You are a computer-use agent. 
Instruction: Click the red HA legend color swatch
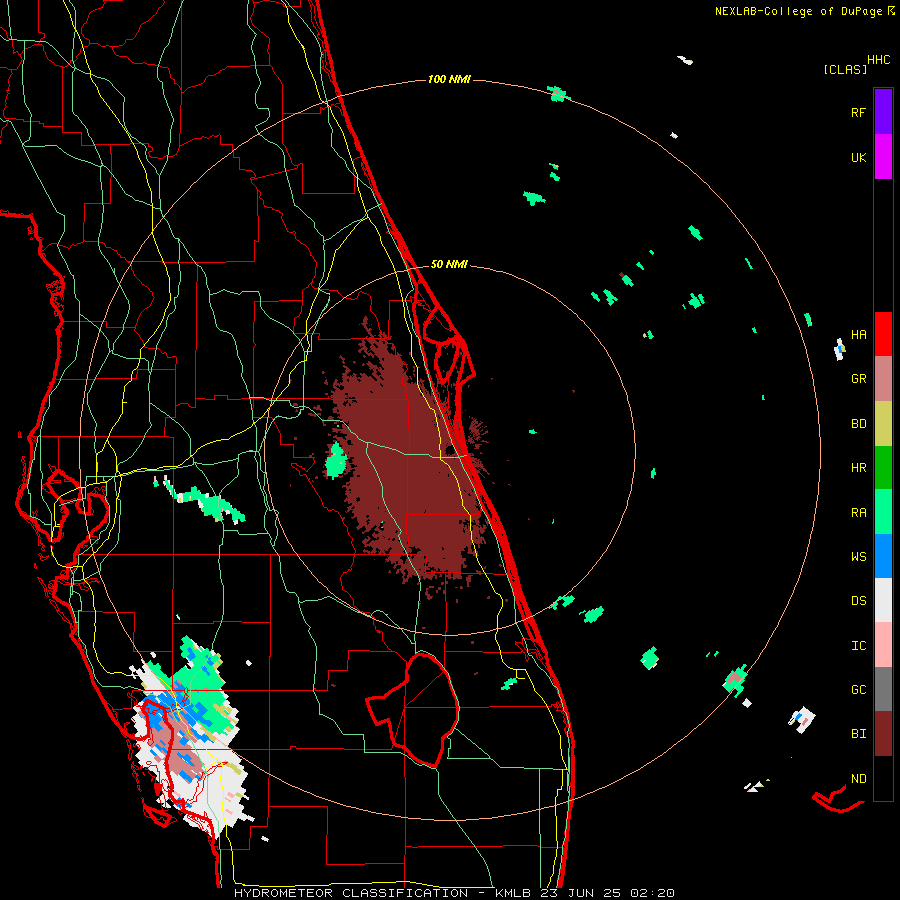click(883, 334)
